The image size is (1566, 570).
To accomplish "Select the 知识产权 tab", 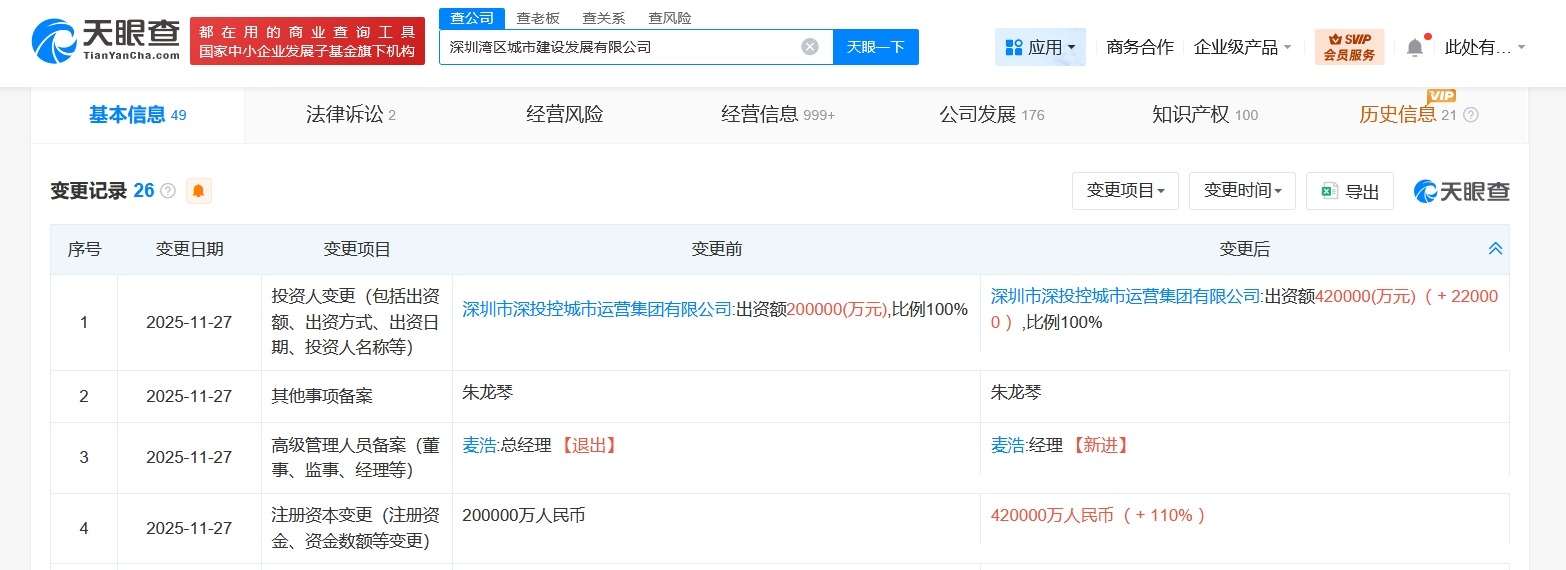I will pos(1205,115).
